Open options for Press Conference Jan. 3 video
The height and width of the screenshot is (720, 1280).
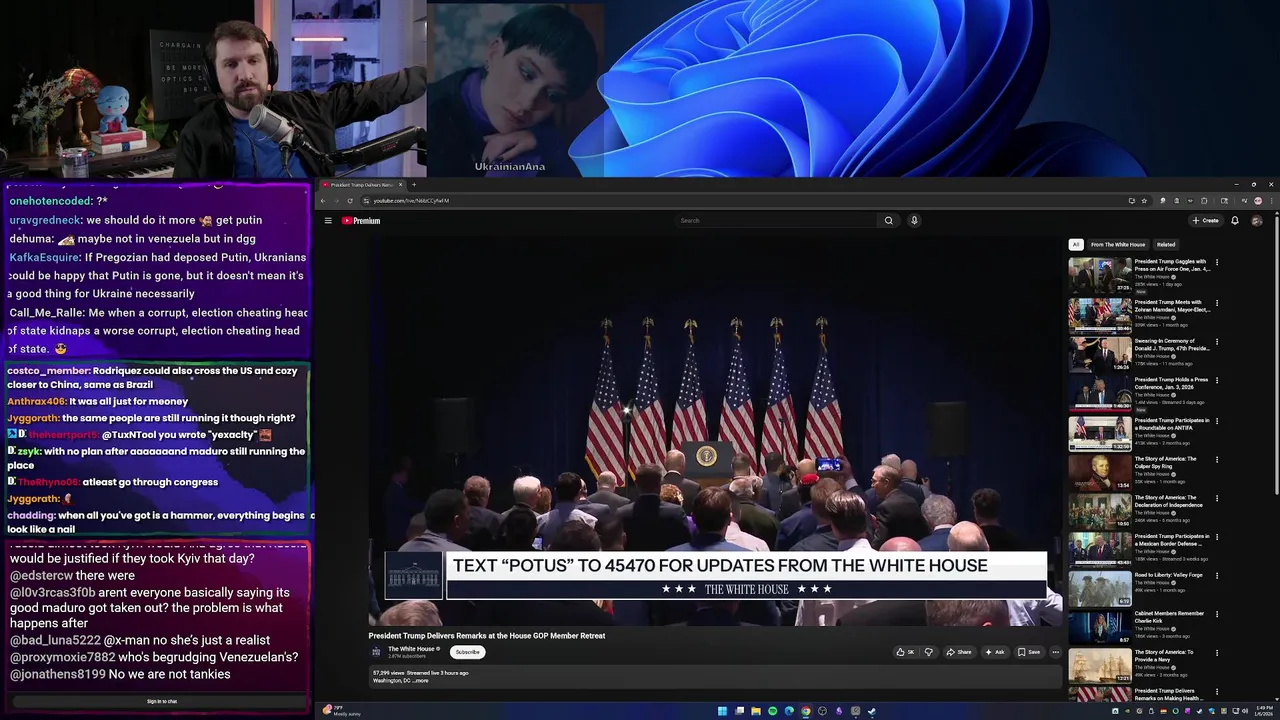[x=1217, y=381]
